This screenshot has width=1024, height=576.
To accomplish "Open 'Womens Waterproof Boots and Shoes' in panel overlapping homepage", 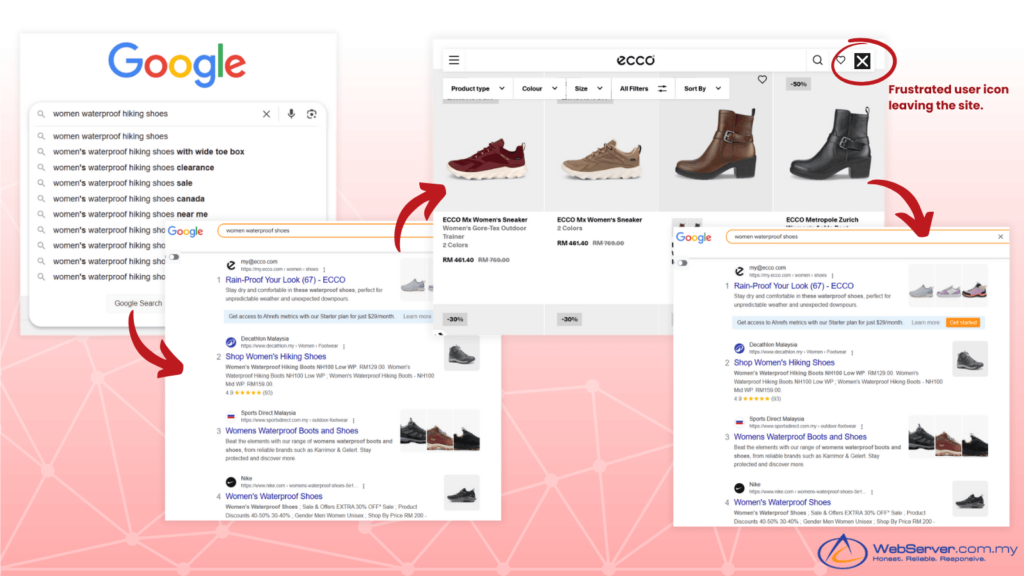I will (292, 431).
